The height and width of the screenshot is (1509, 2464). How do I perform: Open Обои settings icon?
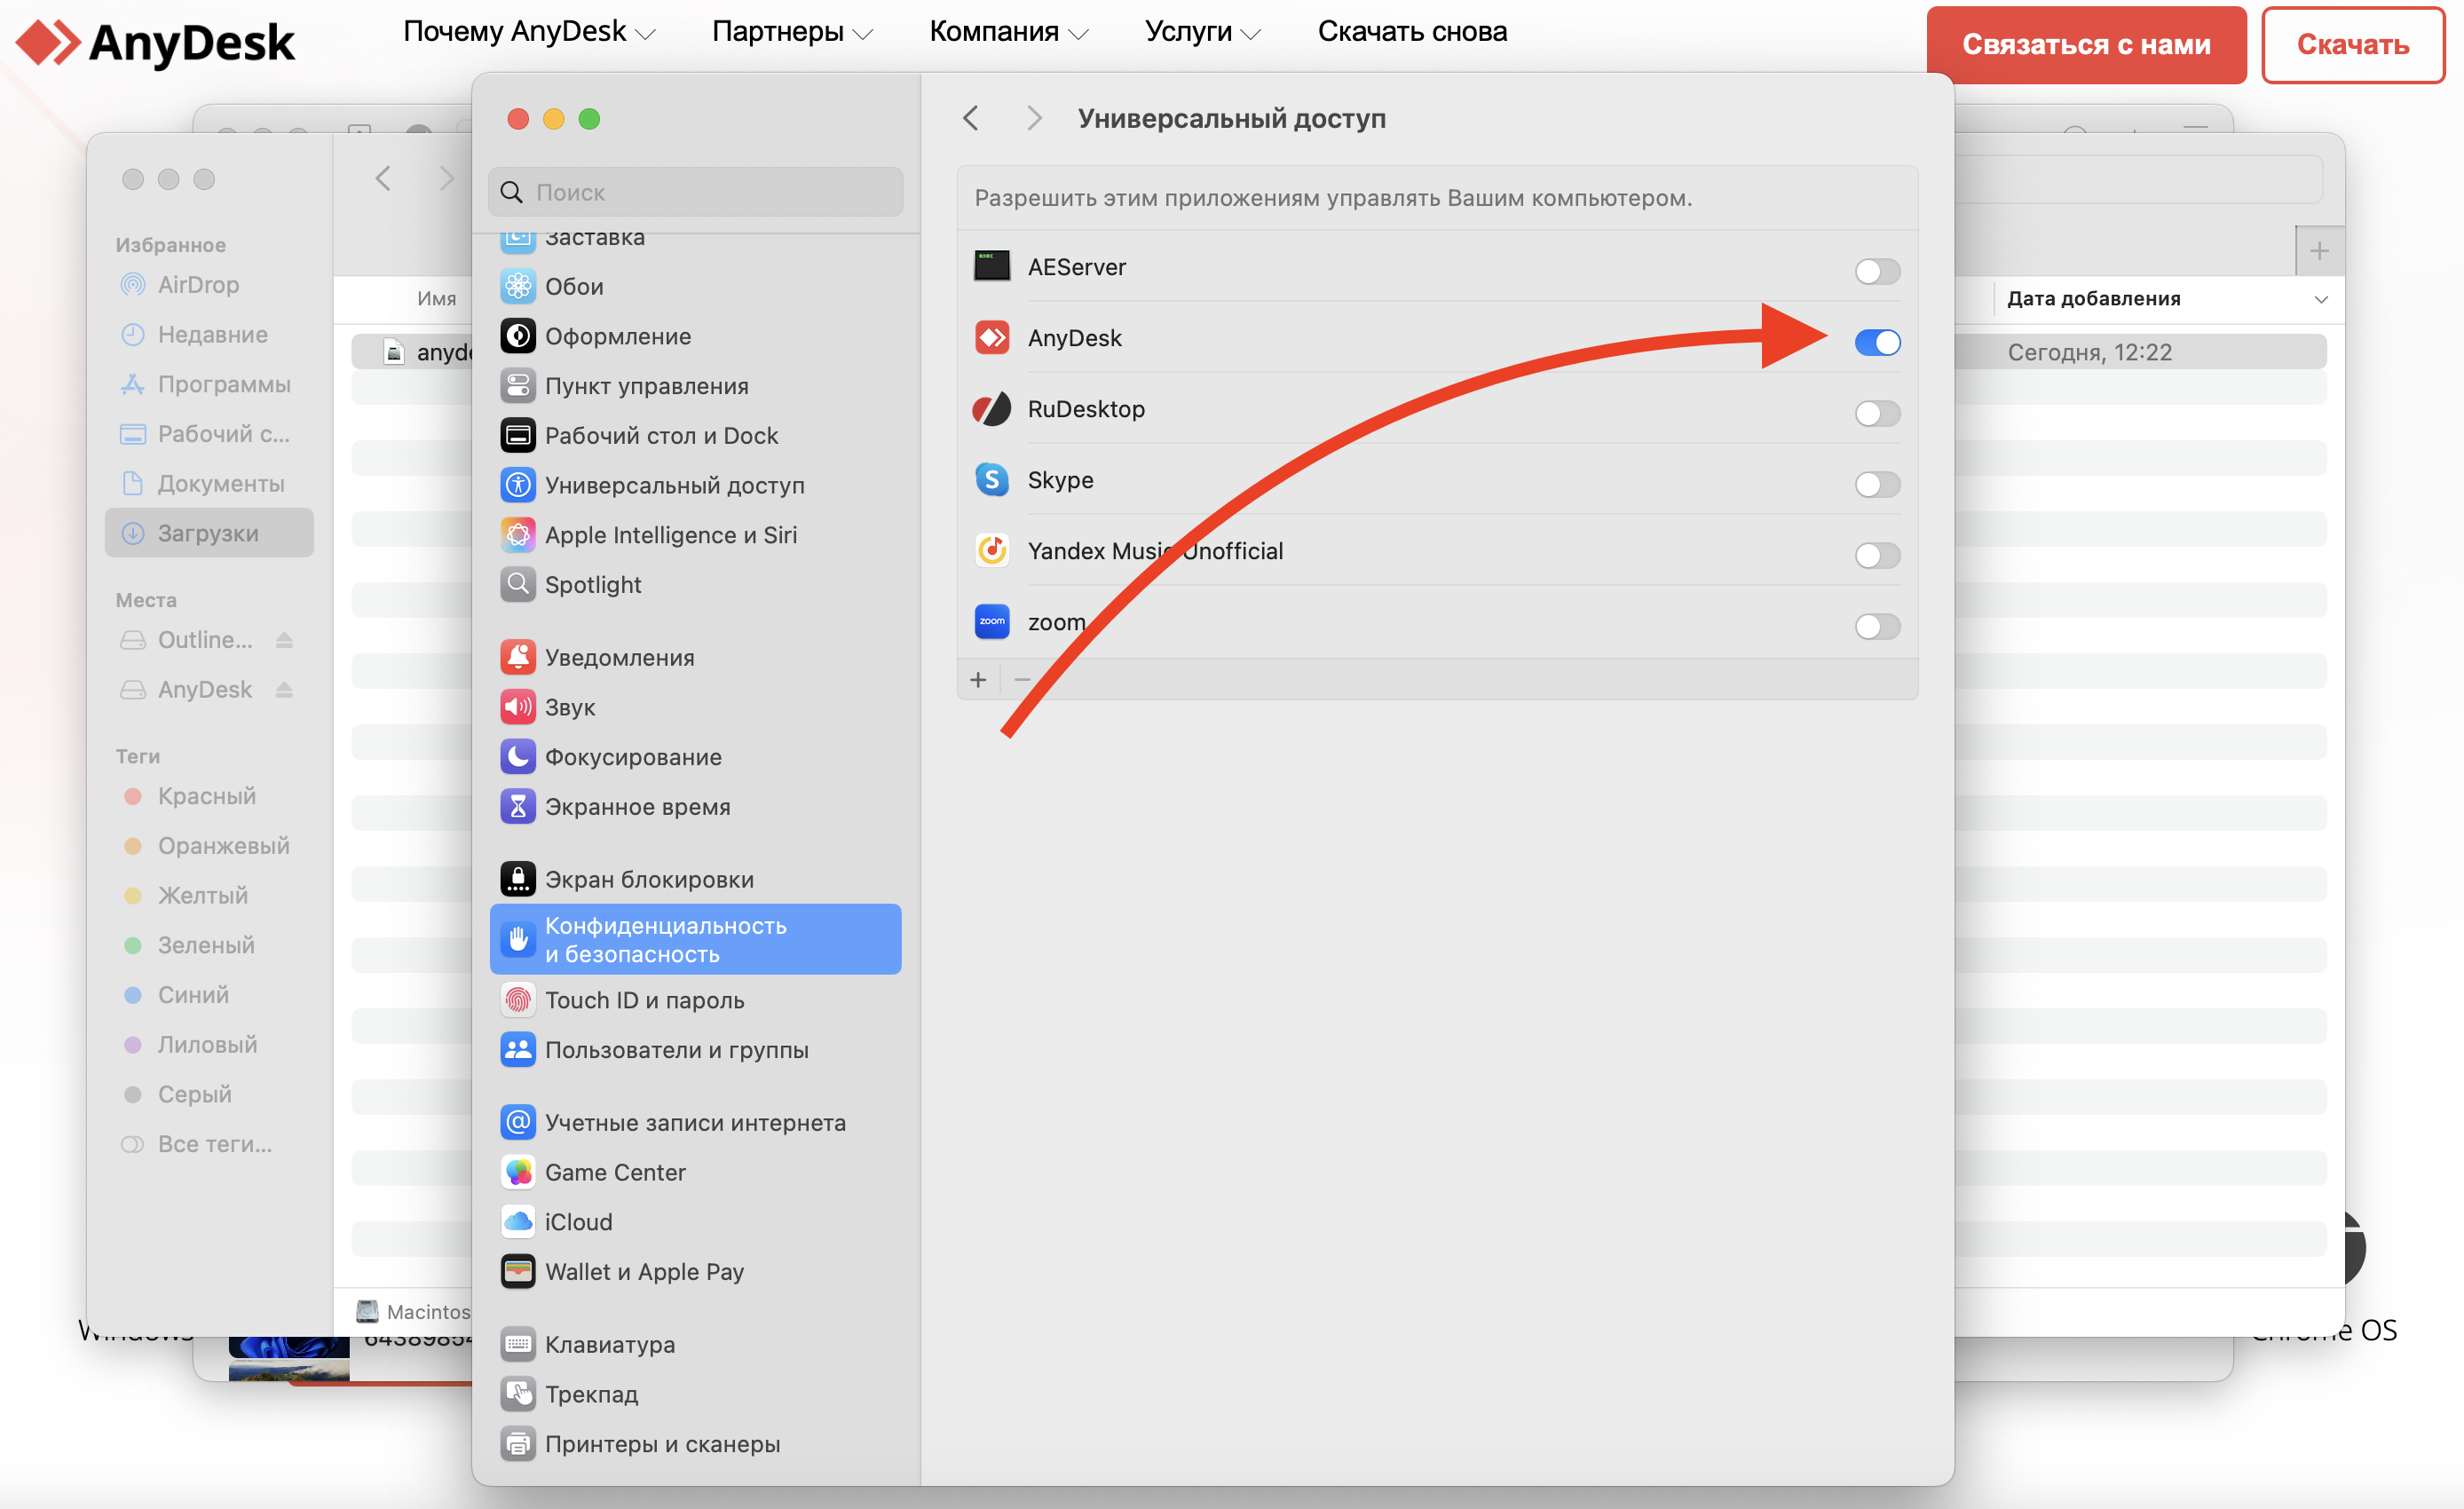click(517, 286)
